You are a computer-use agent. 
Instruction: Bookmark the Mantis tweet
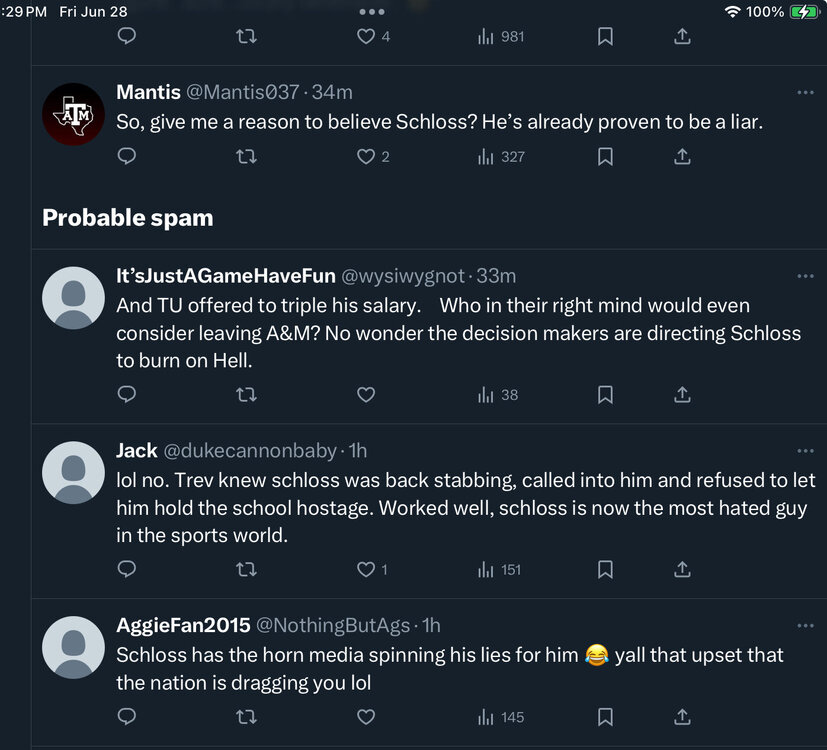pos(605,157)
